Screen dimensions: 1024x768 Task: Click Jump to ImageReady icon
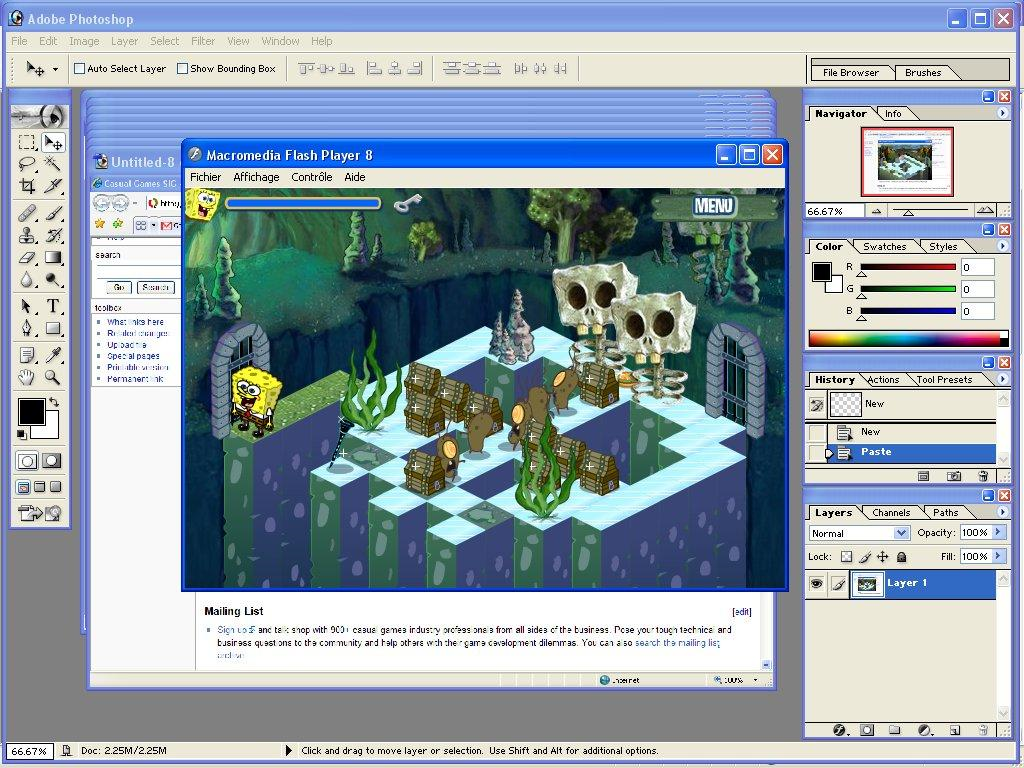point(40,513)
